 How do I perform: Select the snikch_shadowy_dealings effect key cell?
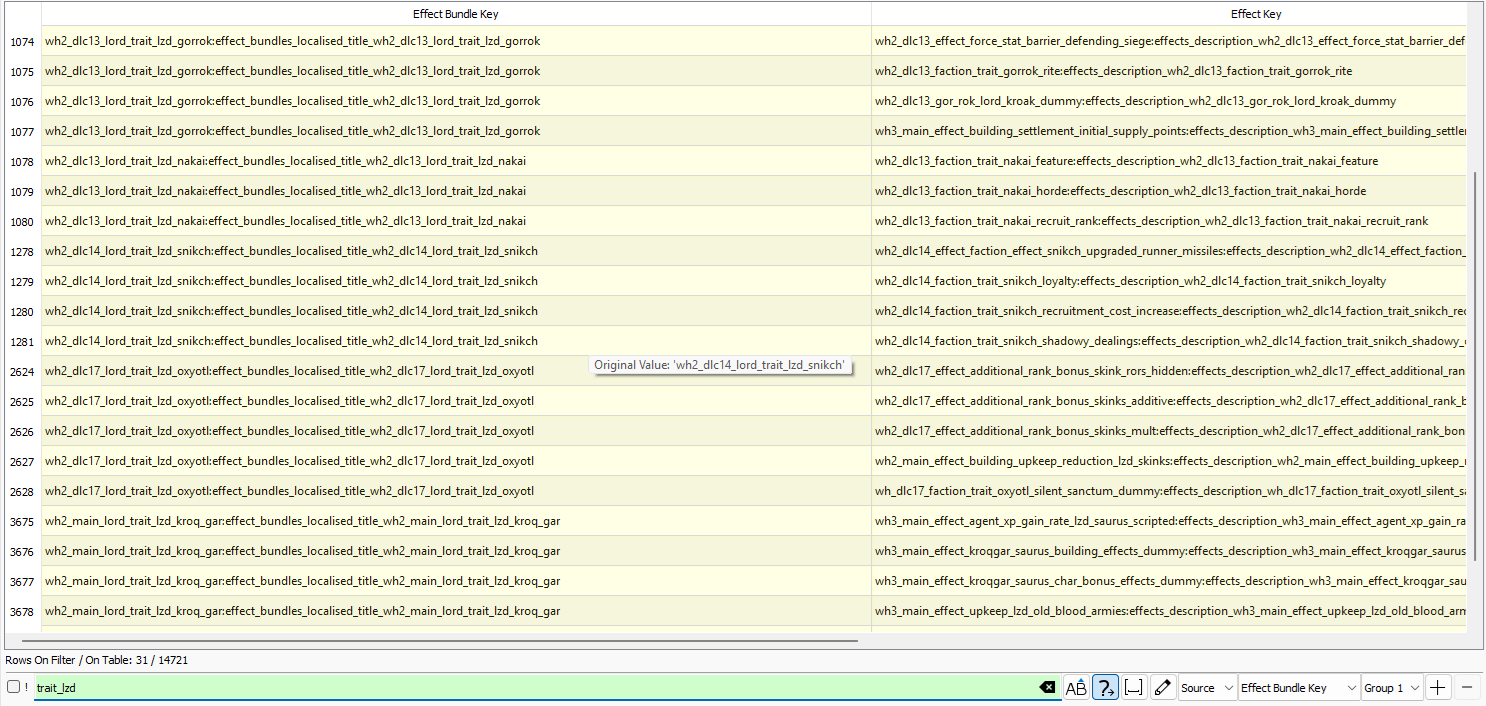1168,341
